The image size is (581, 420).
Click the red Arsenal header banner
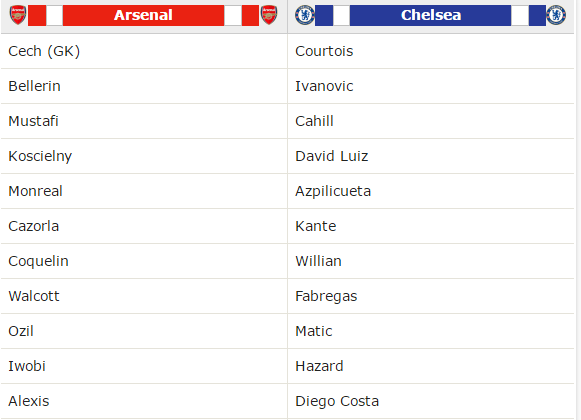click(x=143, y=15)
